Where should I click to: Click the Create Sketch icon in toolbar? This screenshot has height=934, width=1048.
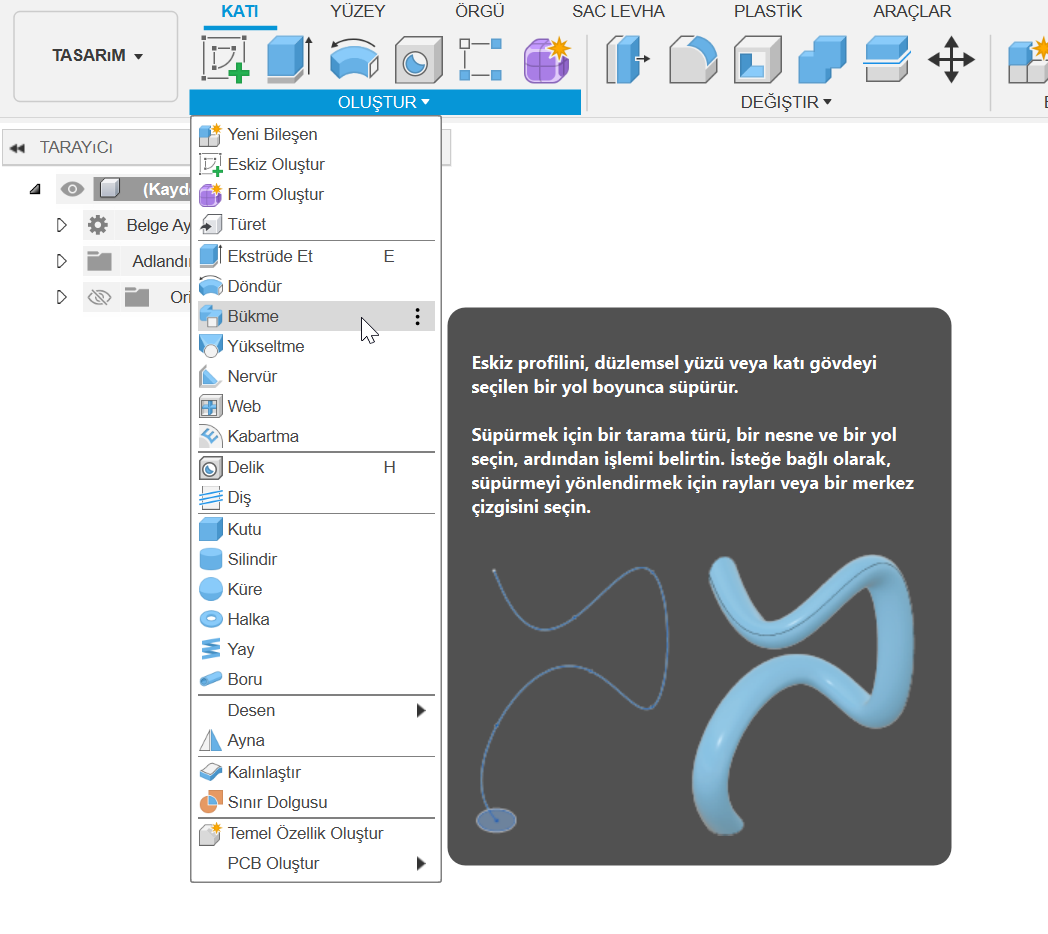tap(225, 58)
